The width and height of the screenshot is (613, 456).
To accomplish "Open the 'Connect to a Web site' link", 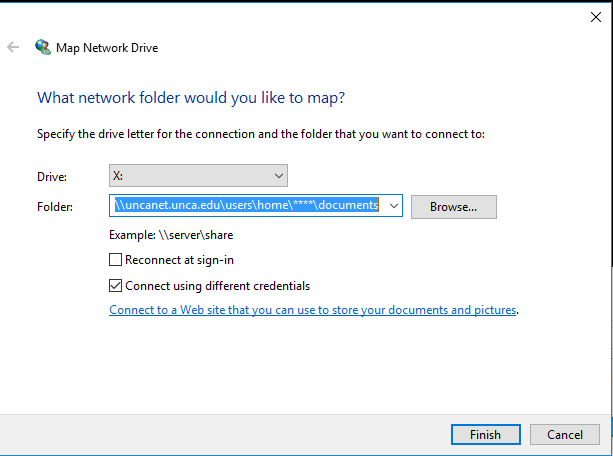I will 312,310.
